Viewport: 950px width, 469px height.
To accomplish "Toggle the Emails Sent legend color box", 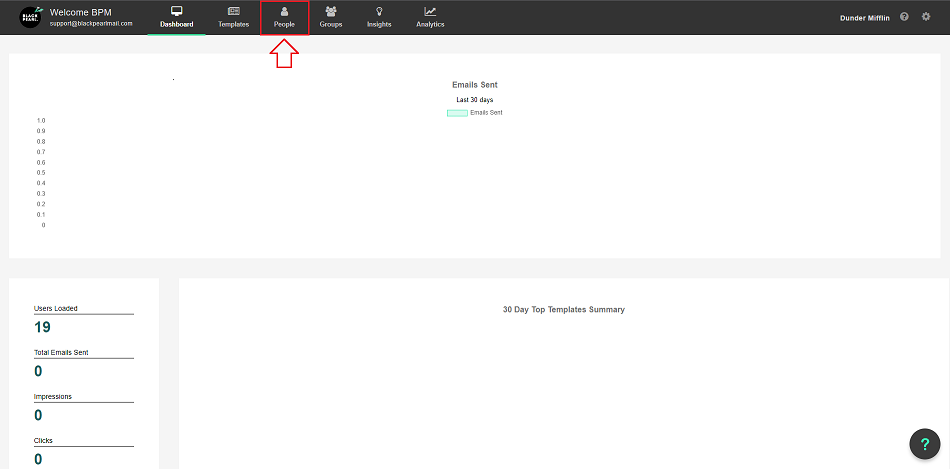I will coord(457,113).
